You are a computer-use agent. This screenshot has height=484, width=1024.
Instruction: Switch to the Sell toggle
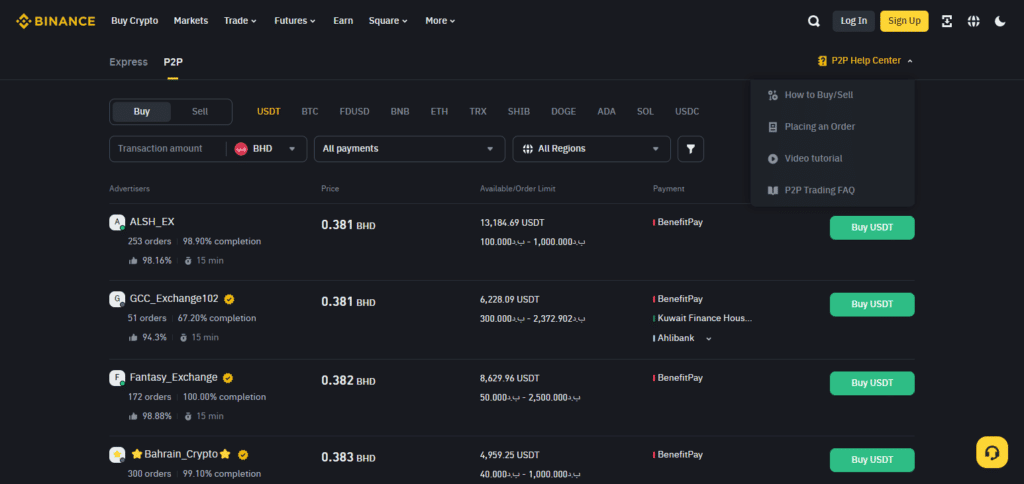point(200,112)
